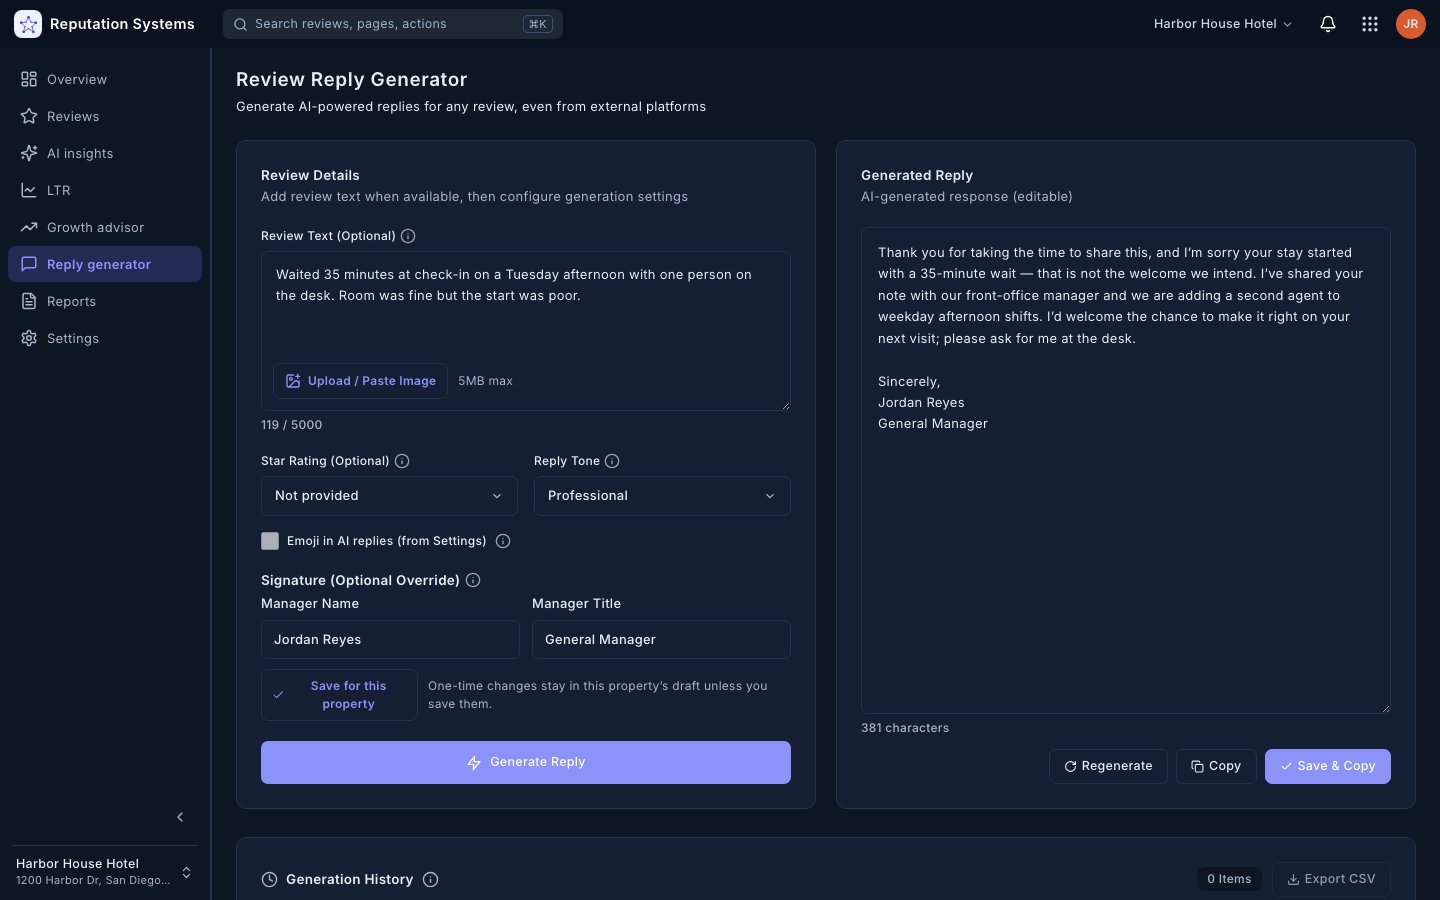The image size is (1440, 900).
Task: Go to Overview page
Action: (x=105, y=79)
